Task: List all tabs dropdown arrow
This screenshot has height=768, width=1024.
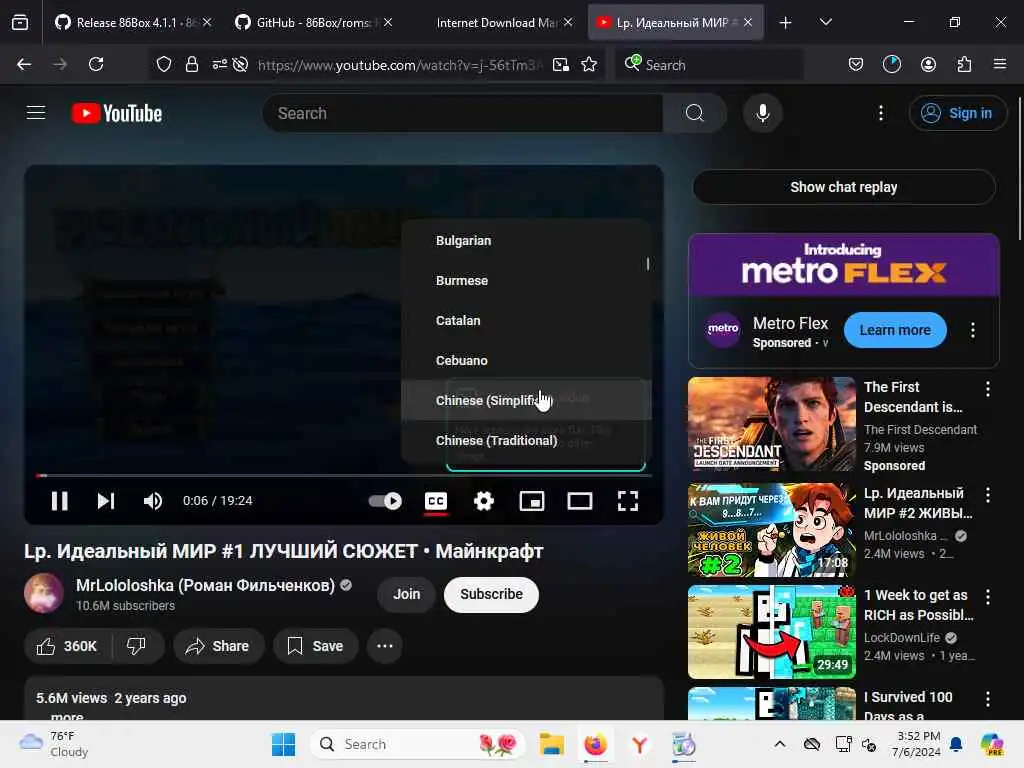Action: point(825,23)
